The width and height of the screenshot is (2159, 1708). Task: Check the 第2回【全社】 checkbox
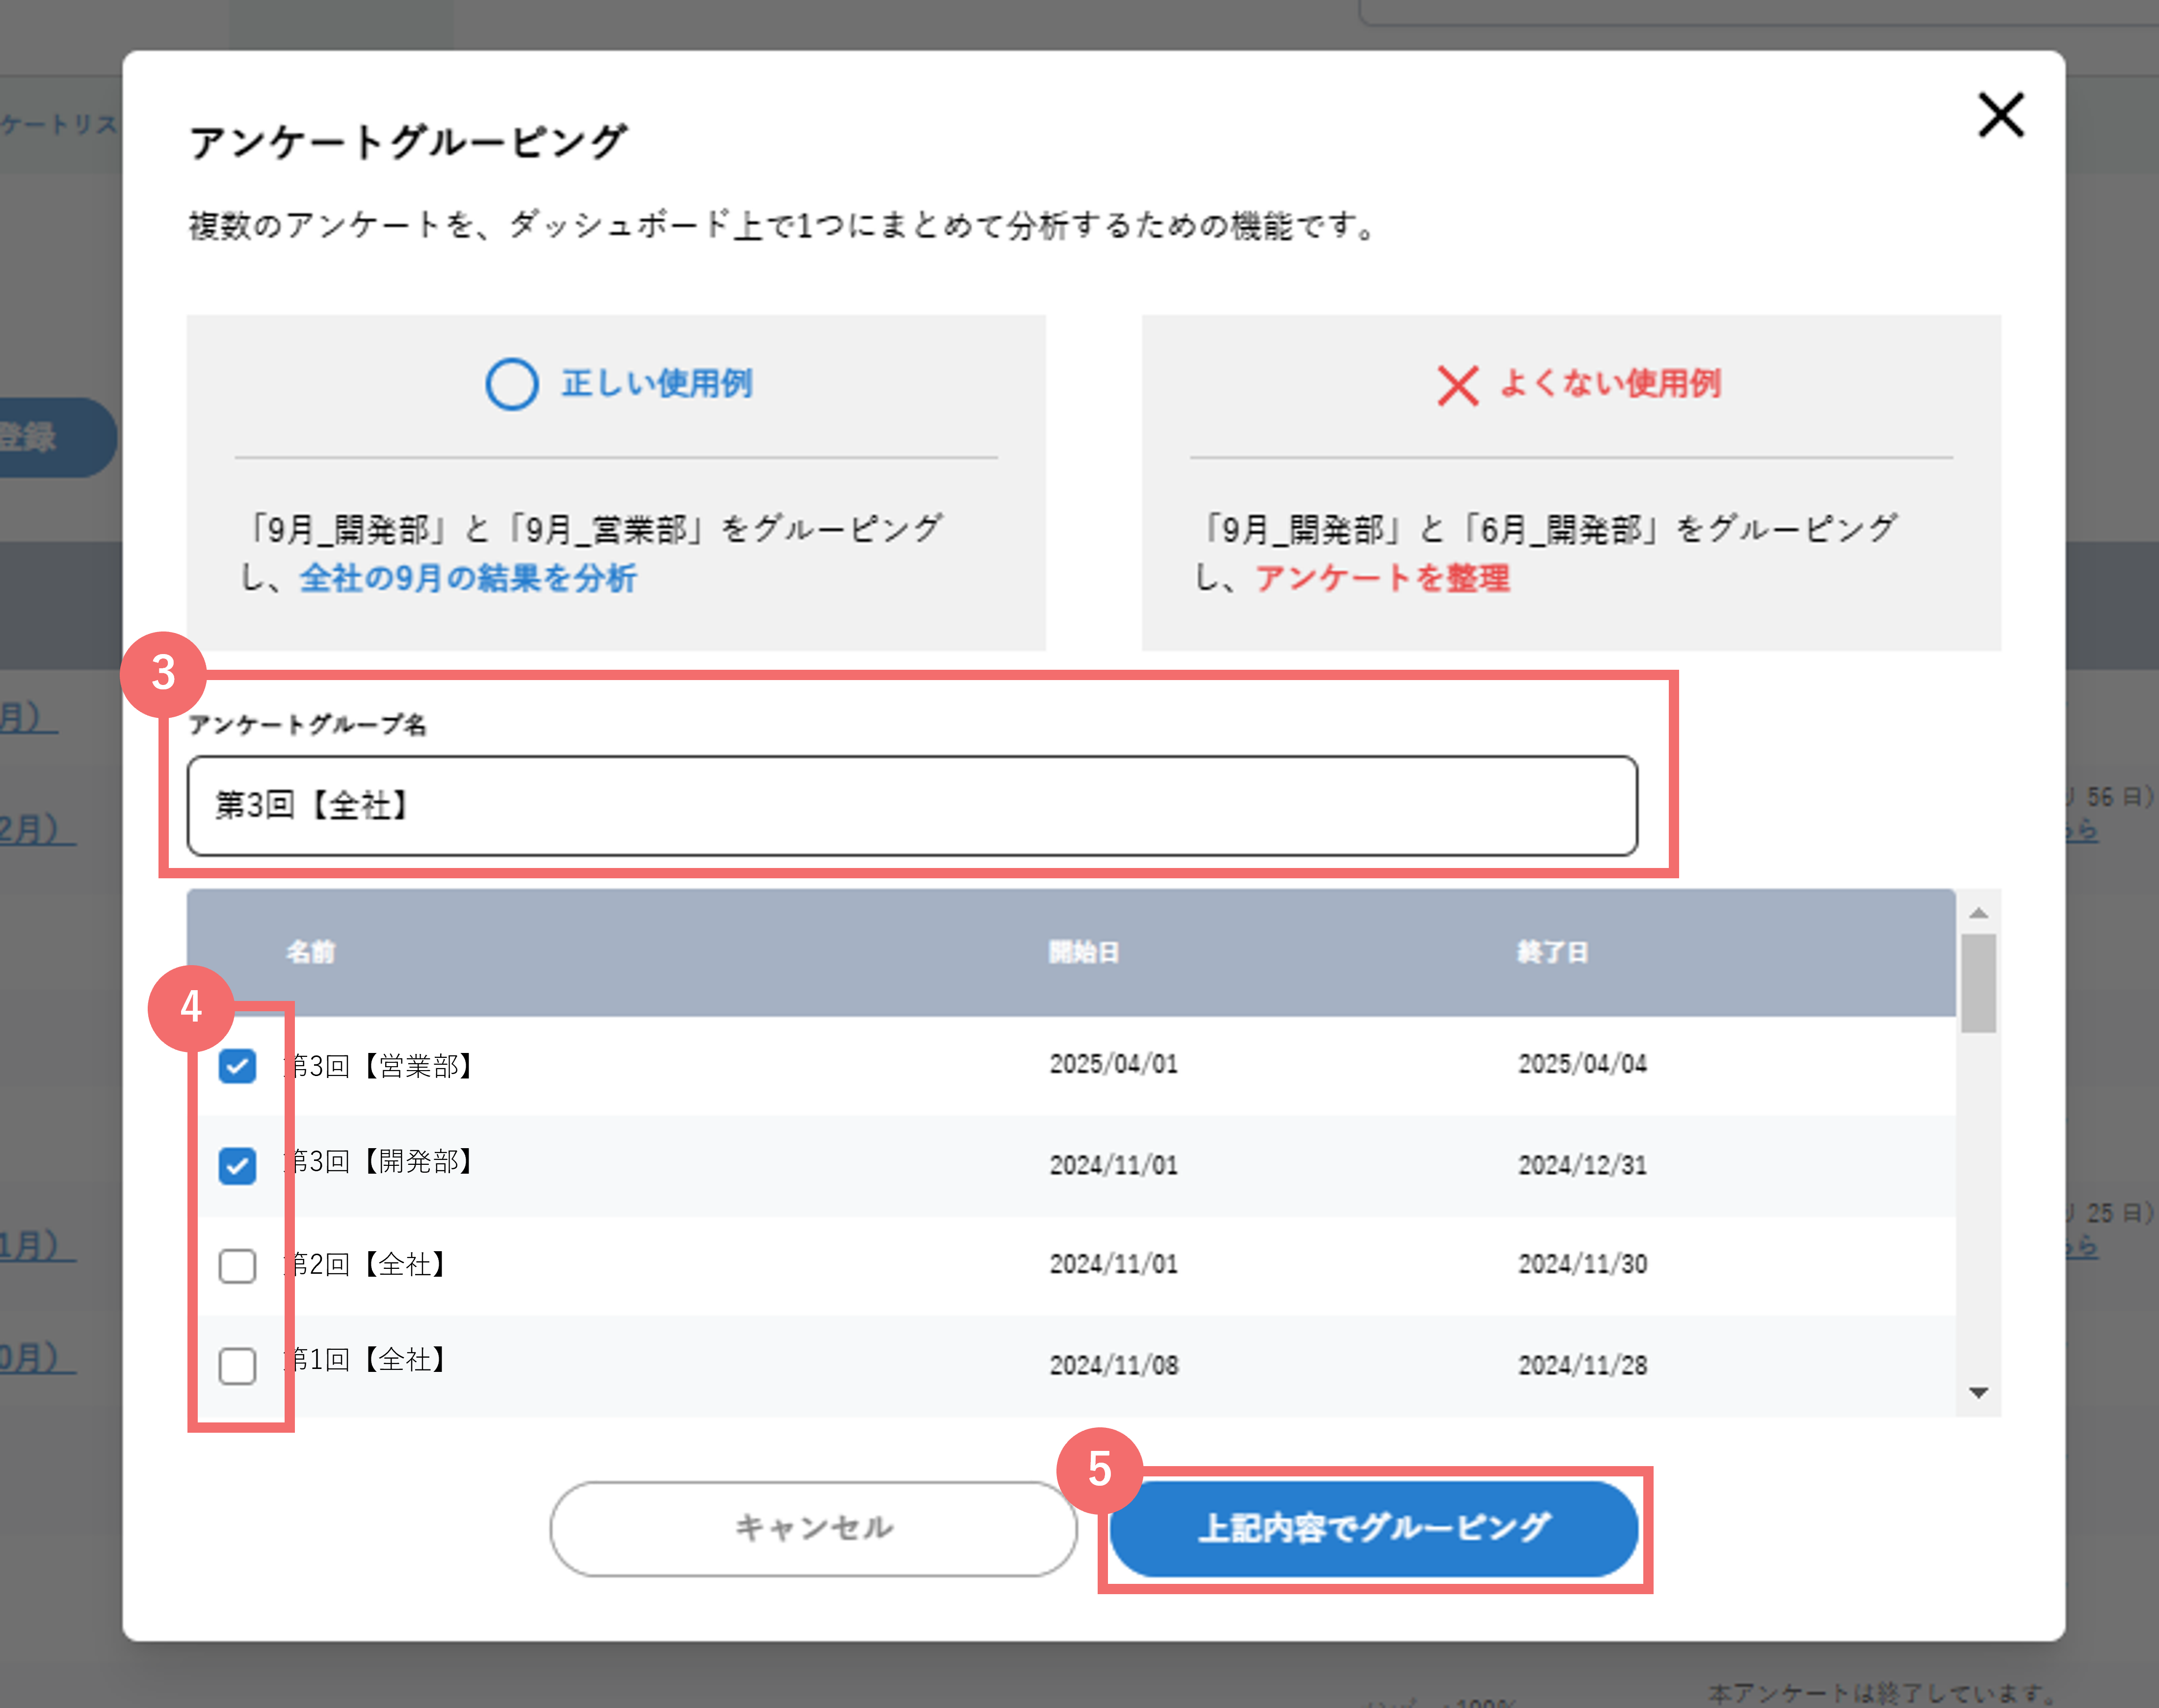(x=237, y=1265)
